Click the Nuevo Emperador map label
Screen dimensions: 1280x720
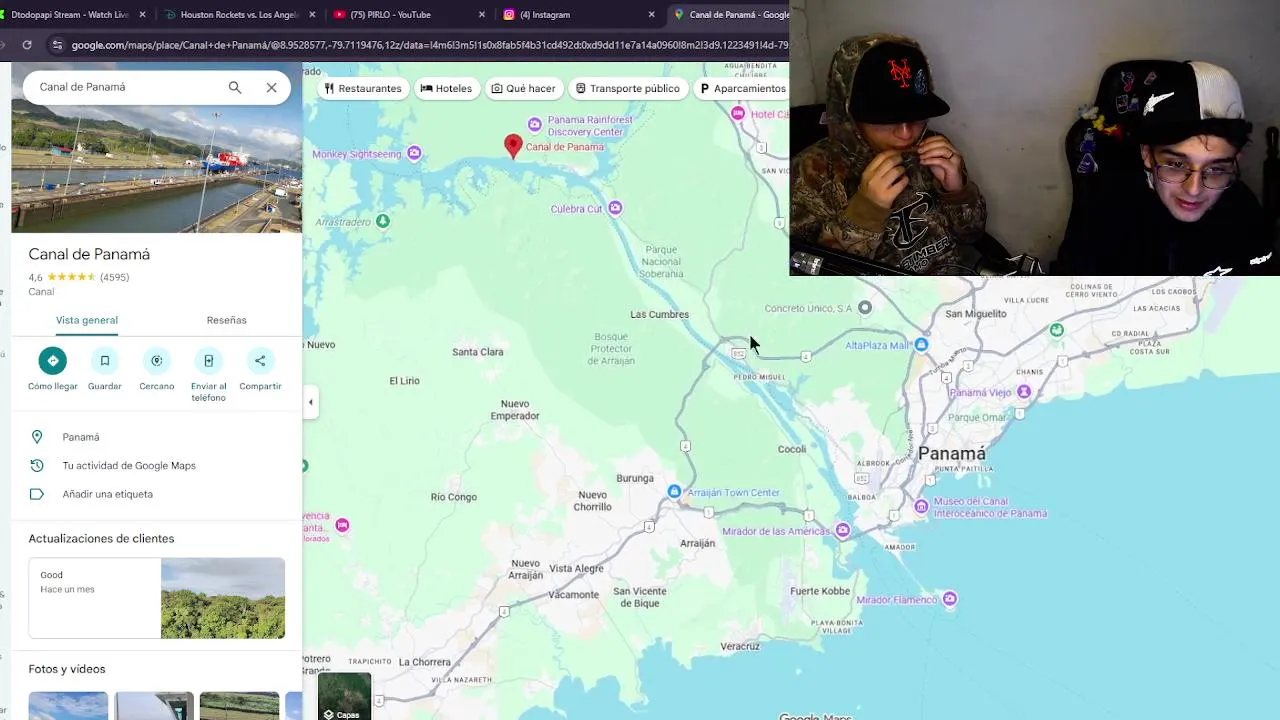(515, 410)
